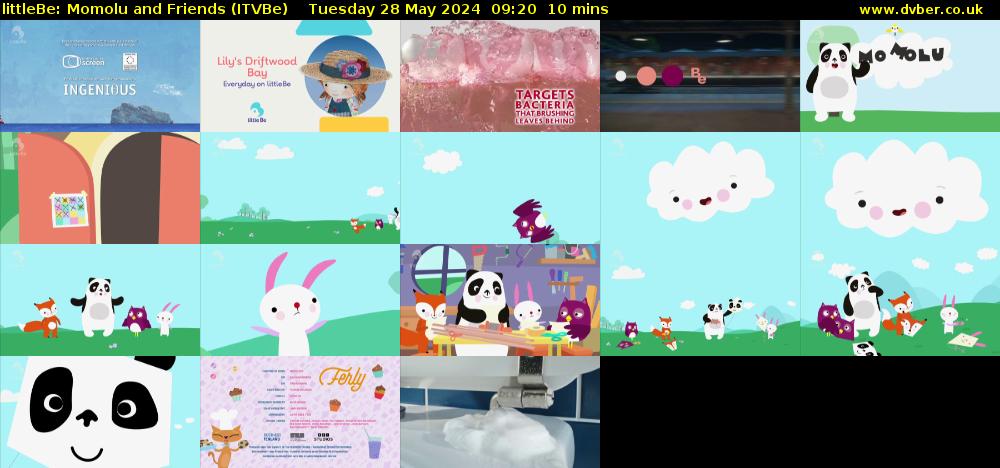
Task: Click the panda kite face close-up thumbnail
Action: (100, 412)
